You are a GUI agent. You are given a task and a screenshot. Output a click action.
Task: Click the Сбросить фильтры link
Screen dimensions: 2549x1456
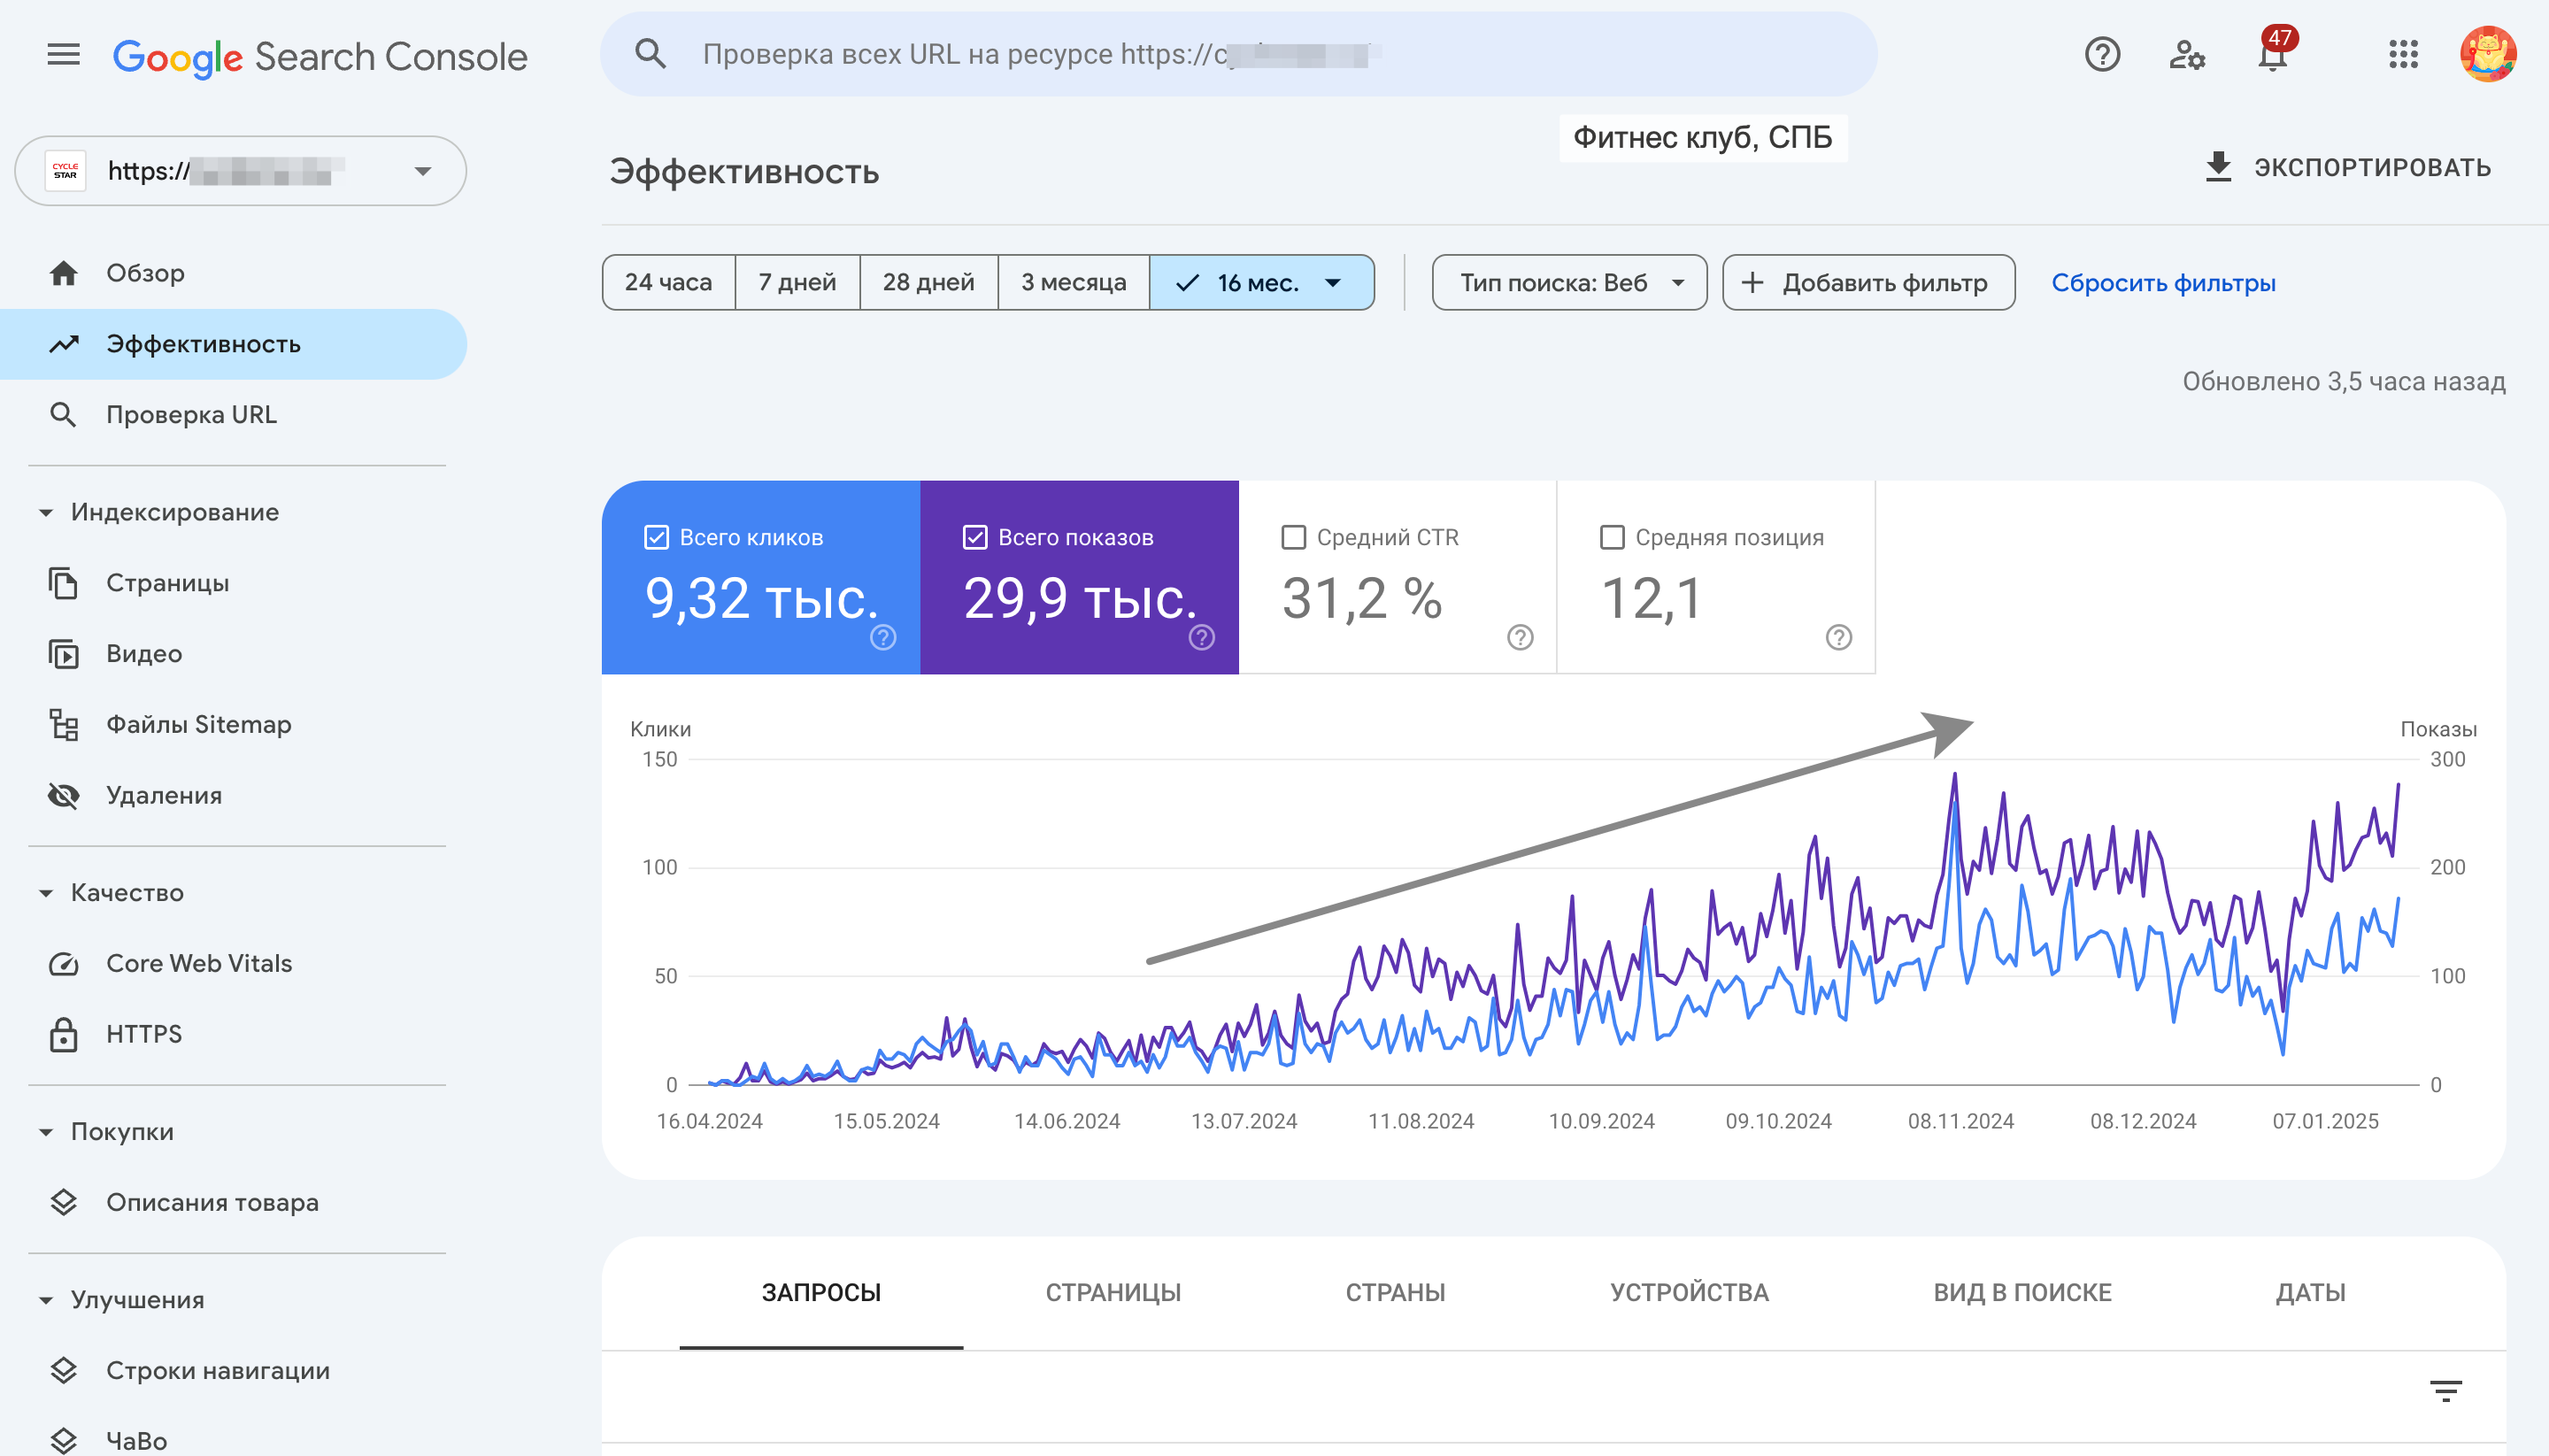click(2163, 283)
